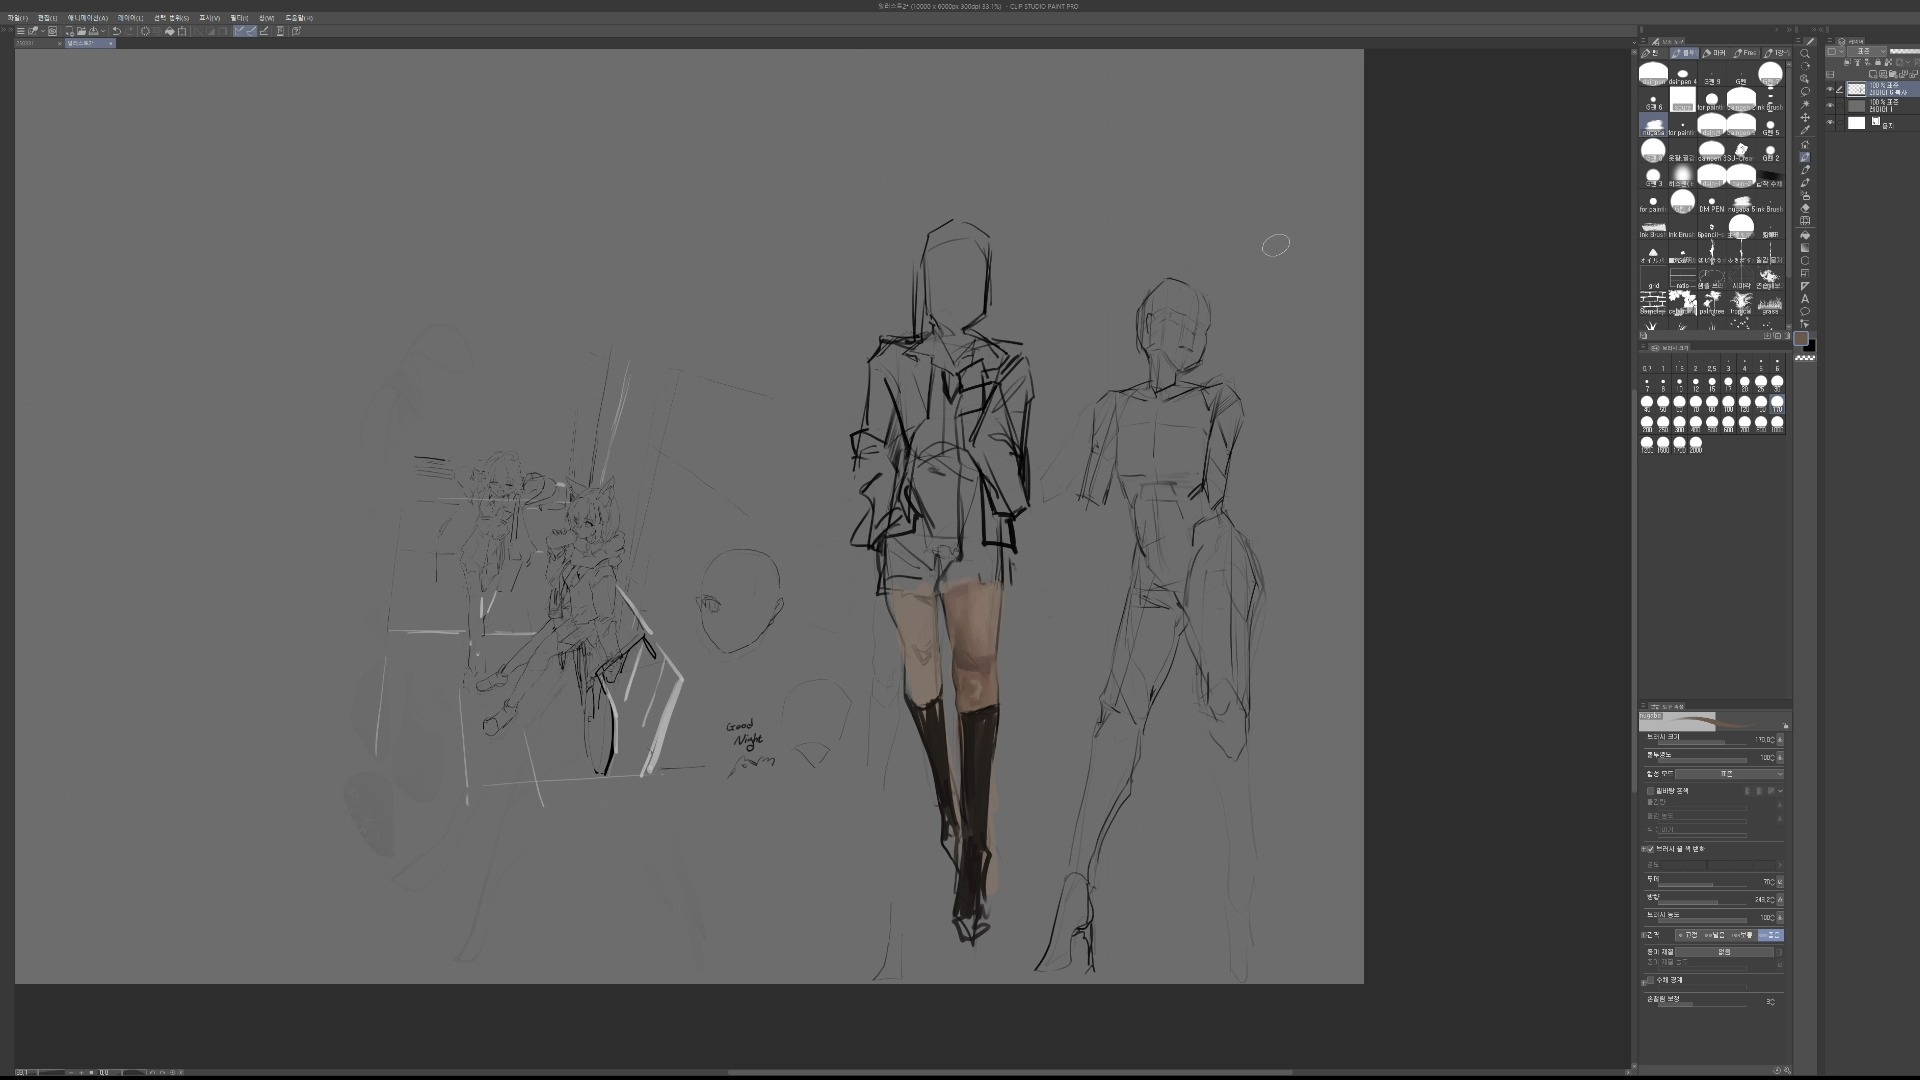Open the layer blending mode dropdown
This screenshot has width=1920, height=1080.
pyautogui.click(x=1867, y=51)
